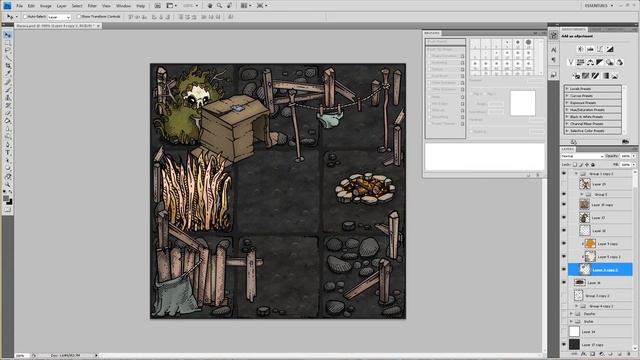This screenshot has width=640, height=360.
Task: Click Delete layer trash icon
Action: (629, 354)
